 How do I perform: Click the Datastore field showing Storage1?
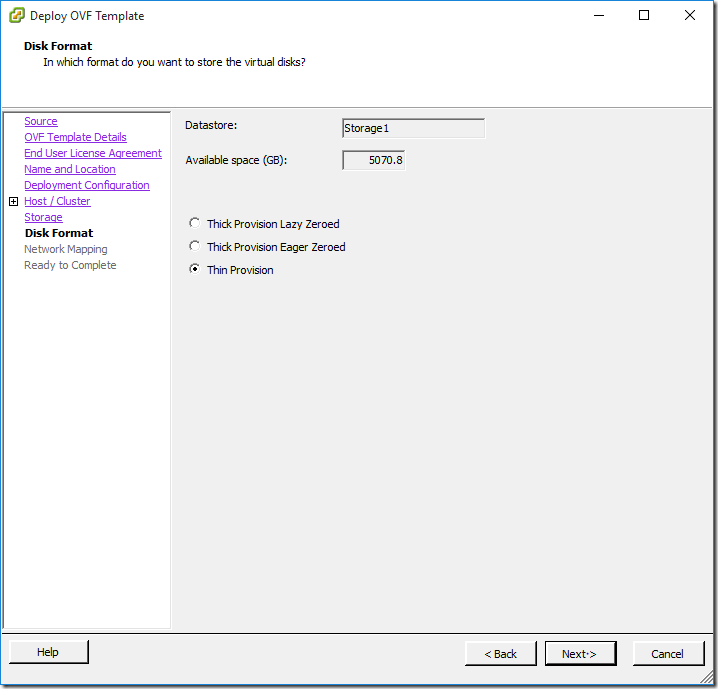[x=413, y=128]
